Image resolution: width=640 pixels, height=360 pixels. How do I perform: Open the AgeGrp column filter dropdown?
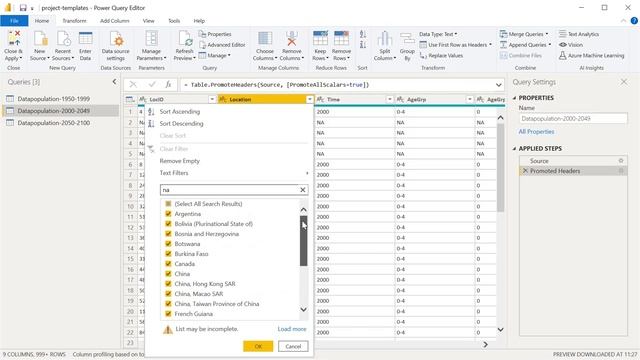click(469, 99)
